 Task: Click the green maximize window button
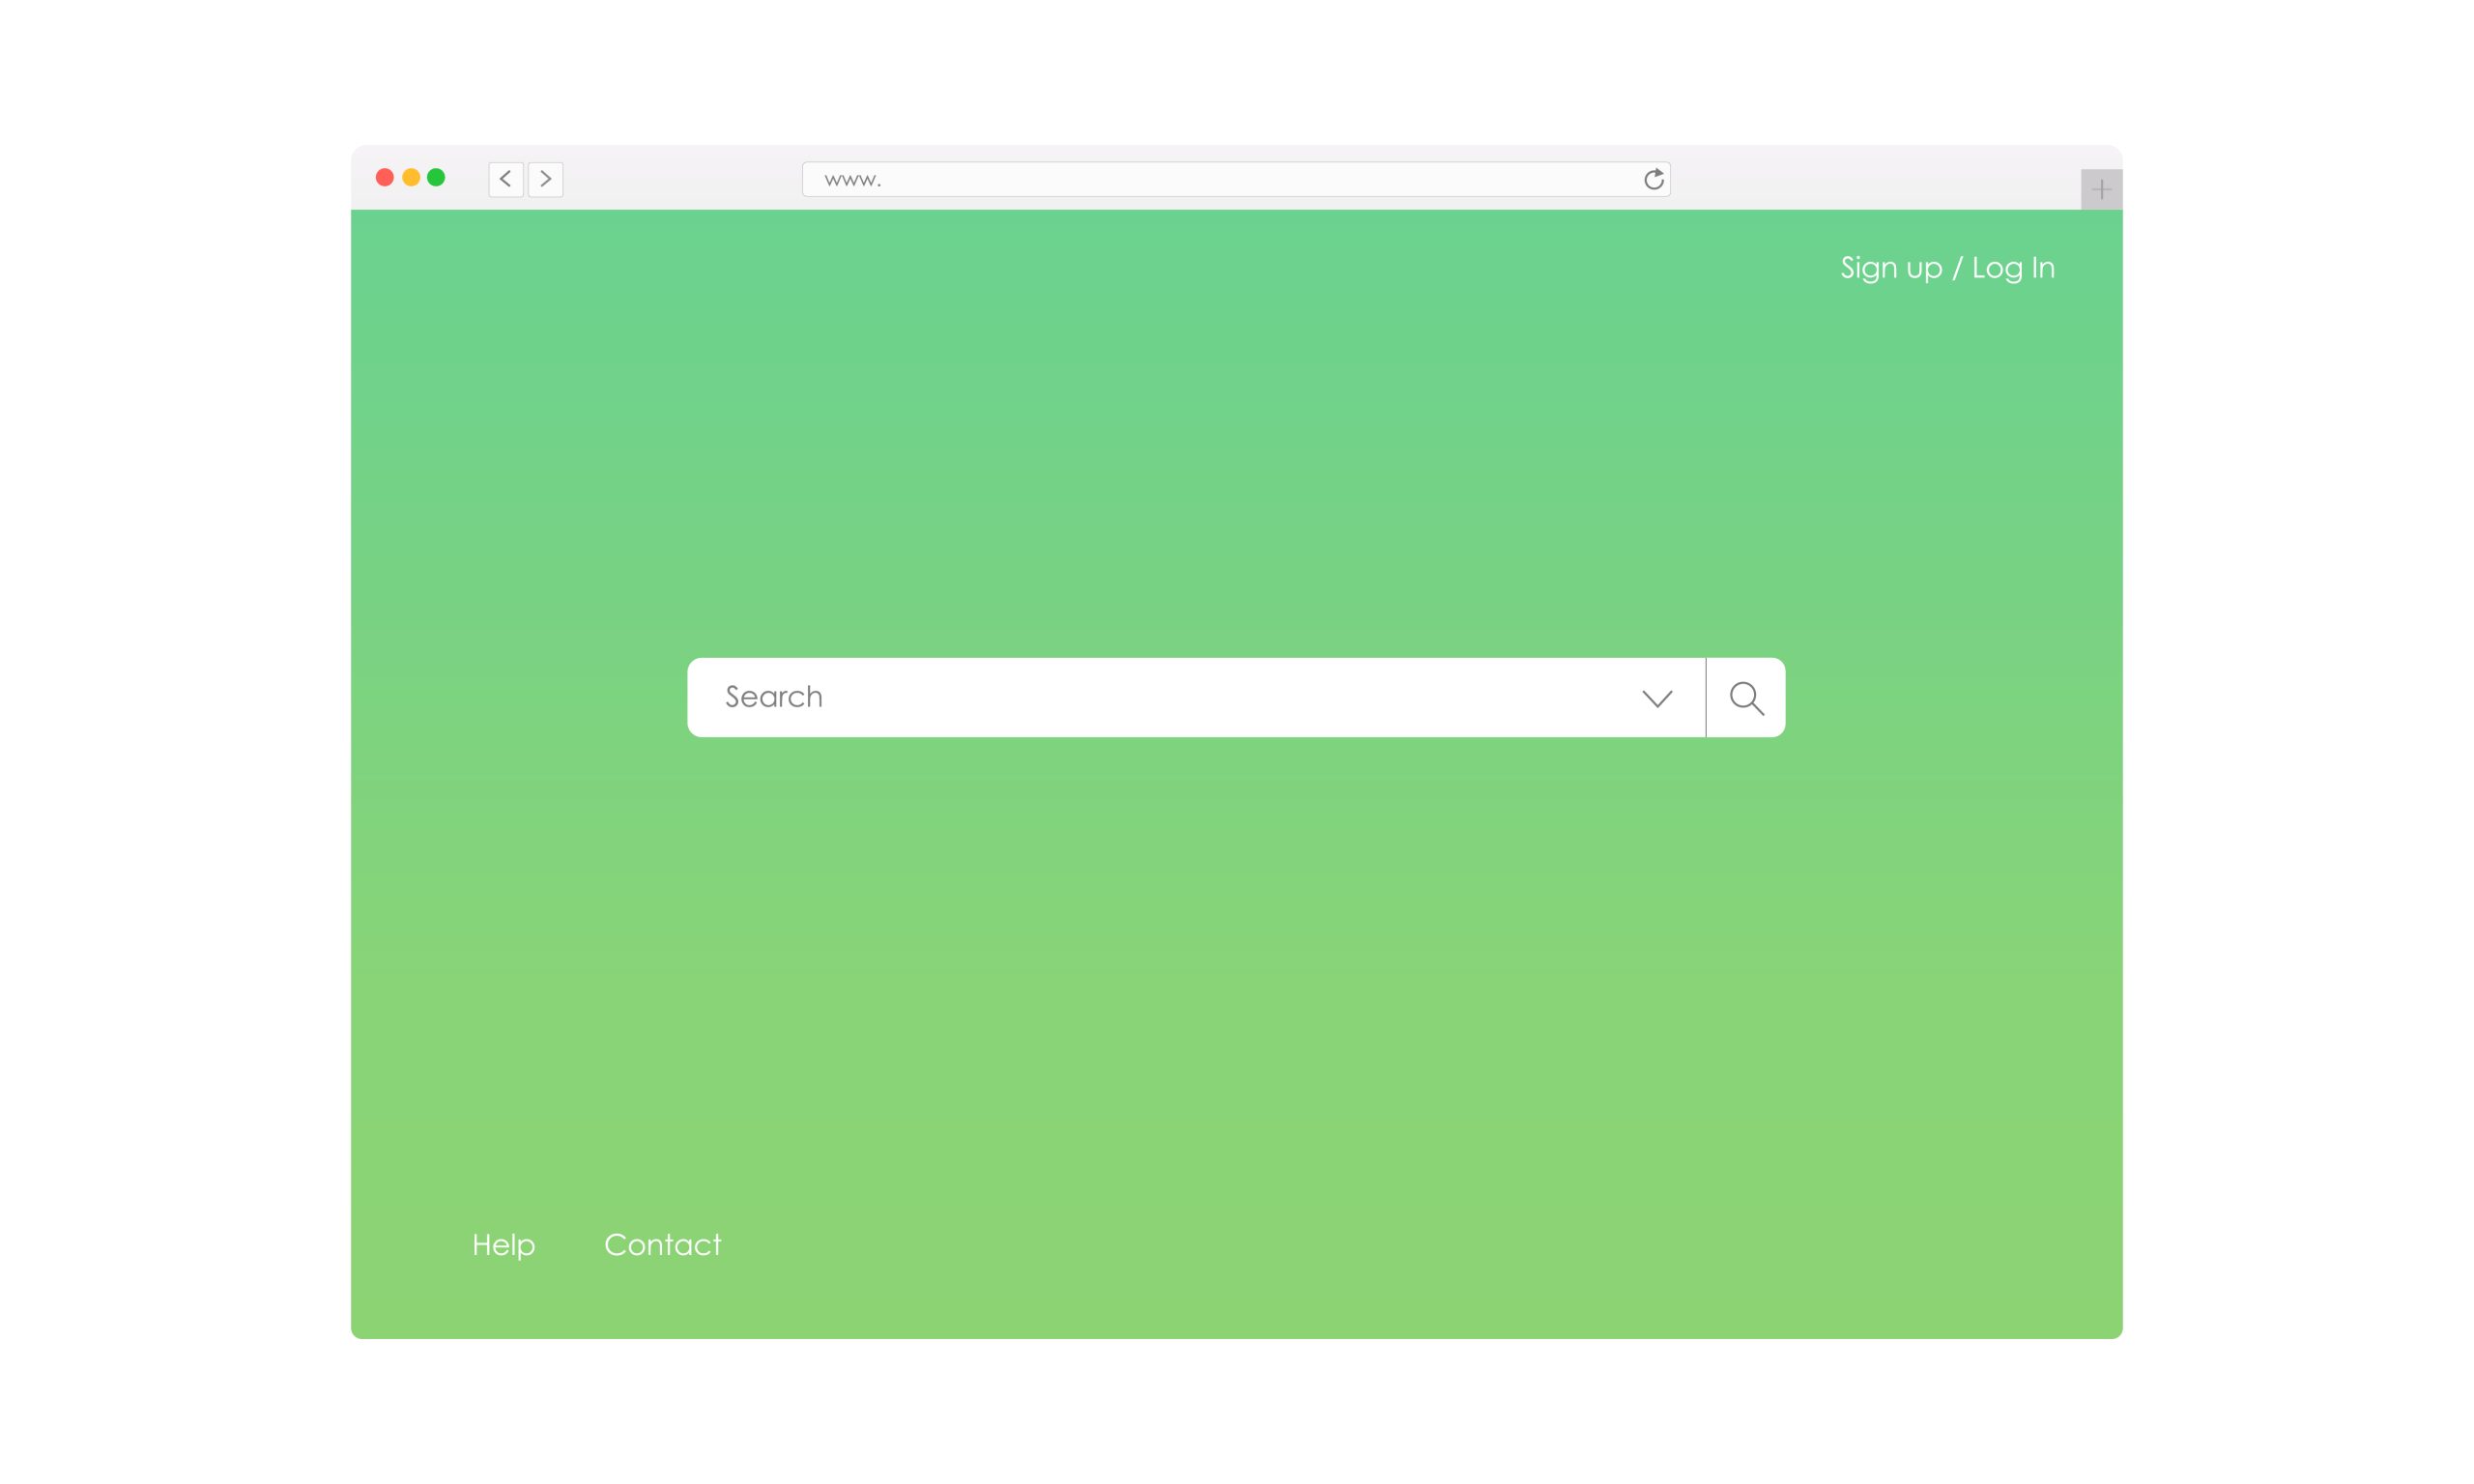tap(438, 177)
